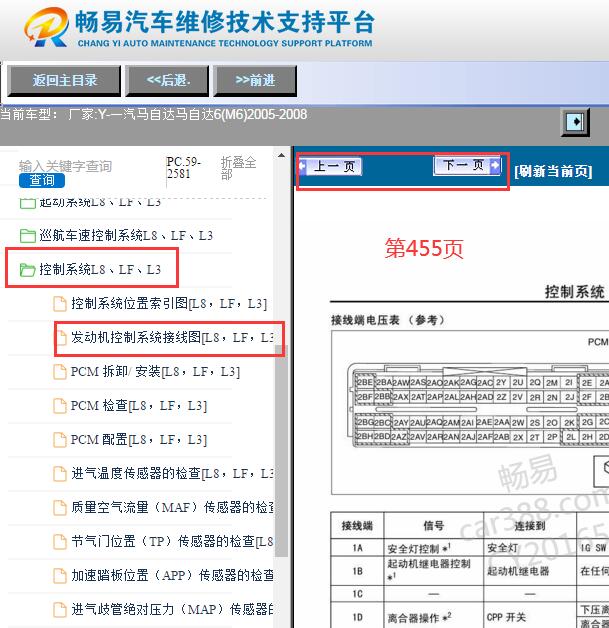
Task: Open 控制系统位置索引图 document
Action: coord(169,304)
